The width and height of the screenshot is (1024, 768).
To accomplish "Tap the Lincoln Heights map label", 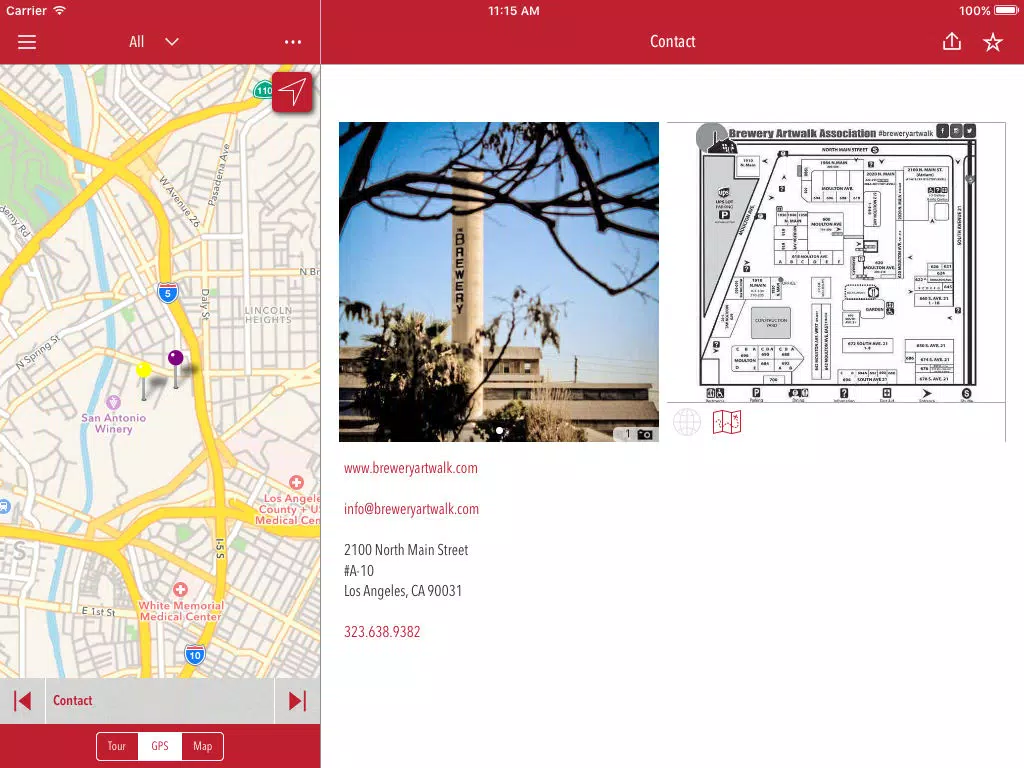I will point(268,315).
